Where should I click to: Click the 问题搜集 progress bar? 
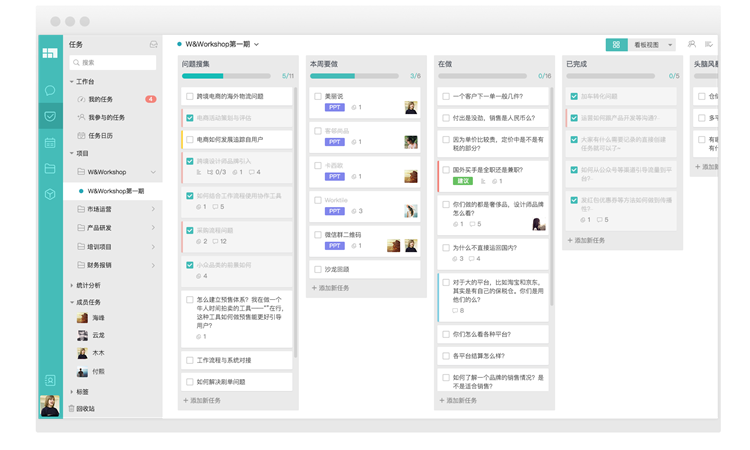tap(226, 76)
